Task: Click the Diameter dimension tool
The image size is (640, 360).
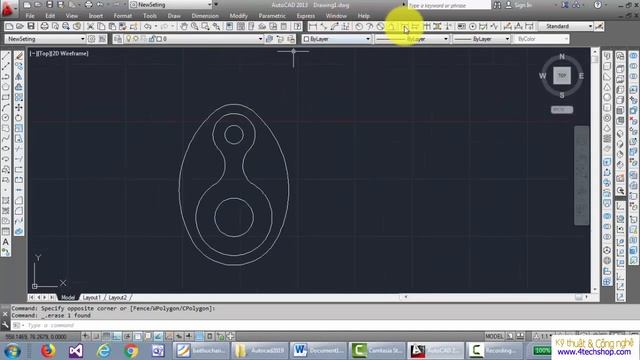Action: tap(380, 27)
